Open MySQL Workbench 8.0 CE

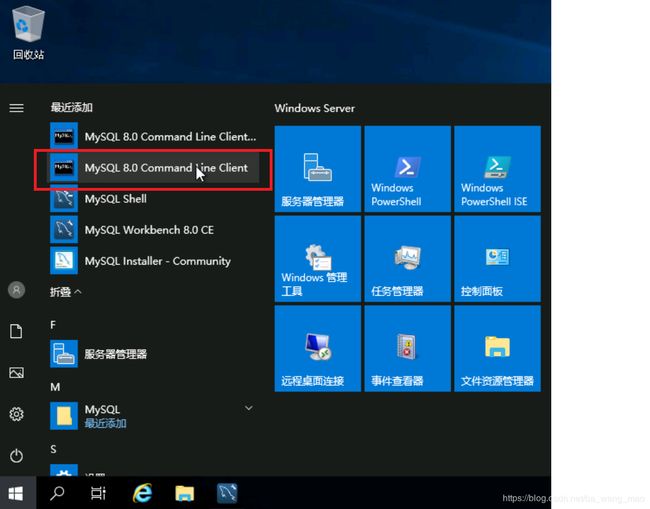tap(154, 230)
